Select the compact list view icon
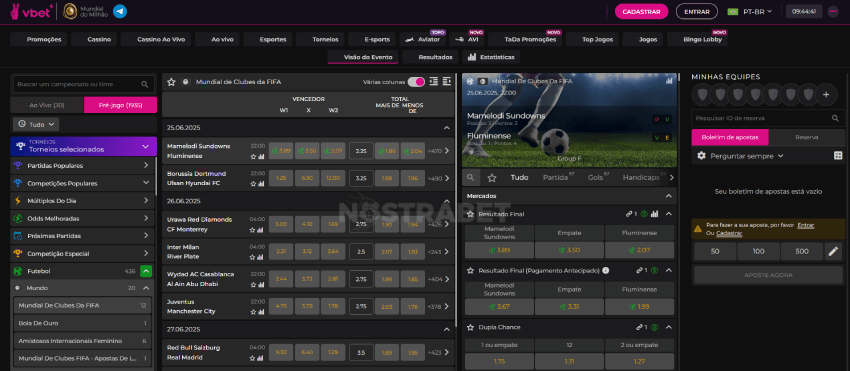The width and height of the screenshot is (850, 371). tap(433, 81)
